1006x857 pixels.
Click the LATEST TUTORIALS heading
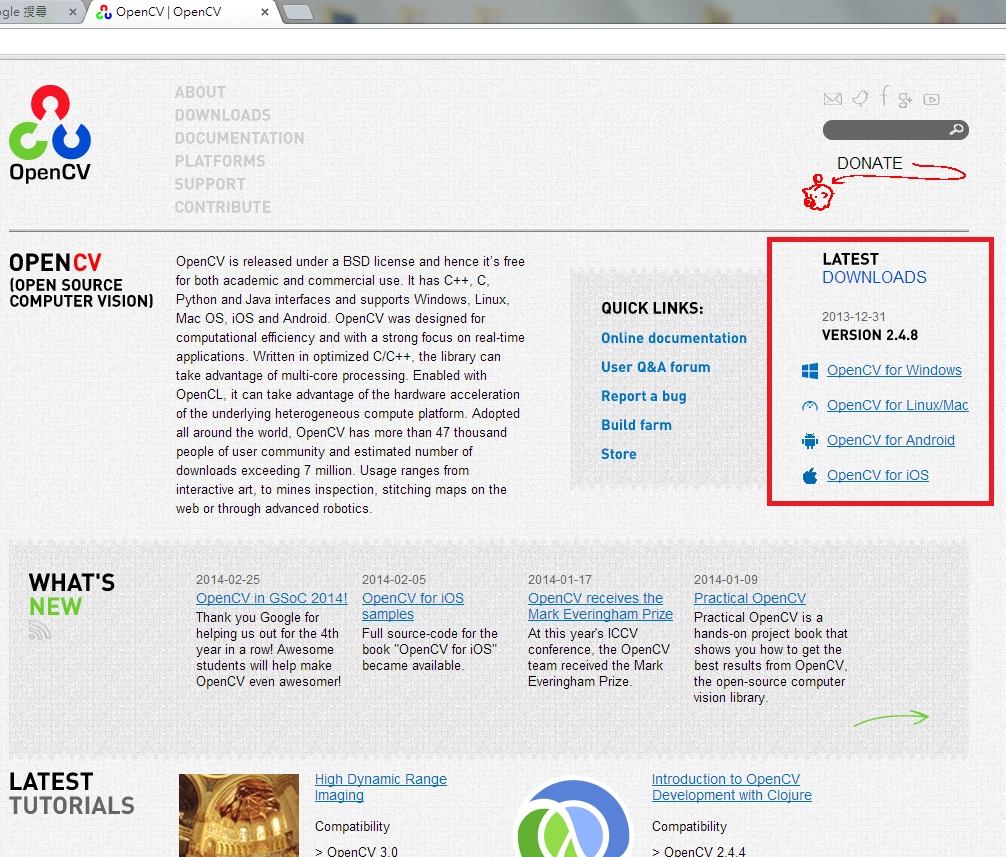(x=72, y=793)
